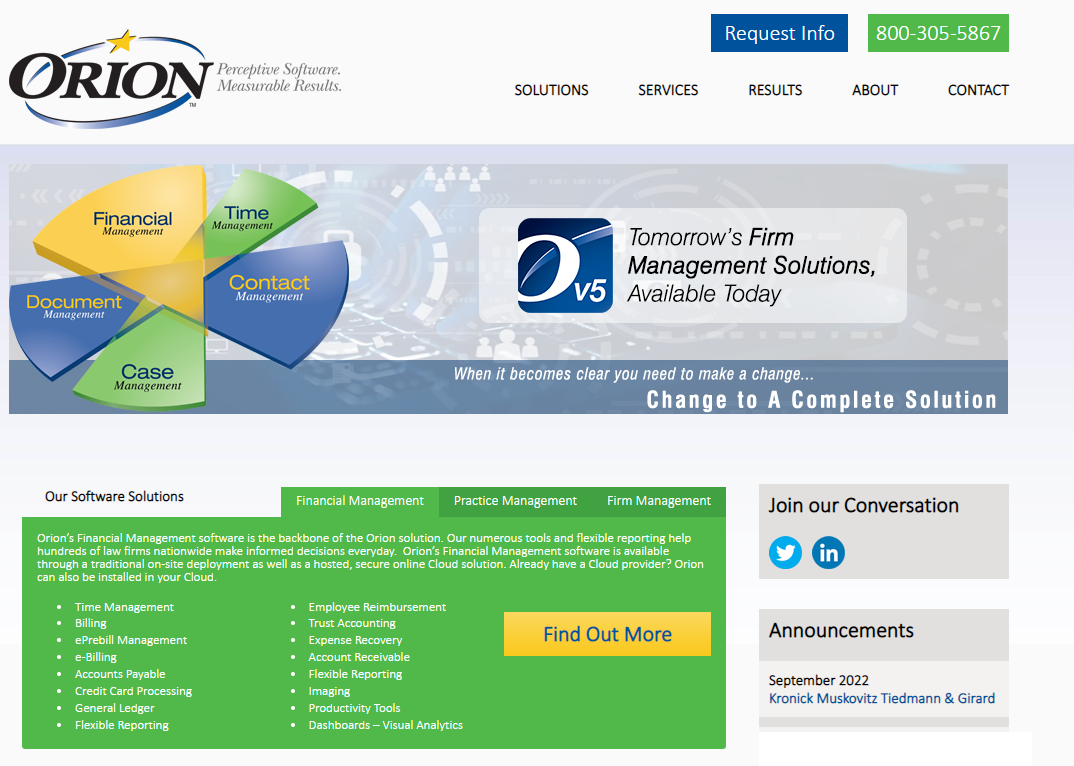This screenshot has height=766, width=1074.
Task: Click the Our Software Solutions heading
Action: [x=114, y=496]
